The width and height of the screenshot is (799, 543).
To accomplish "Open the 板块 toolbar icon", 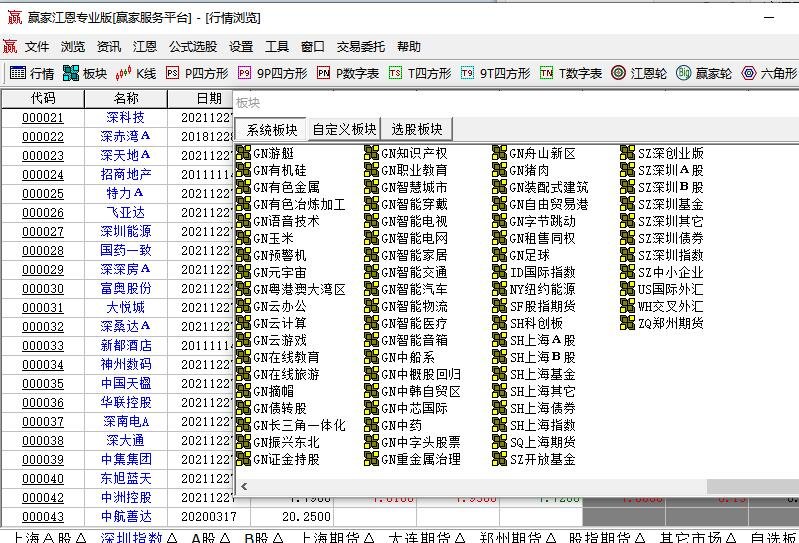I will point(85,73).
